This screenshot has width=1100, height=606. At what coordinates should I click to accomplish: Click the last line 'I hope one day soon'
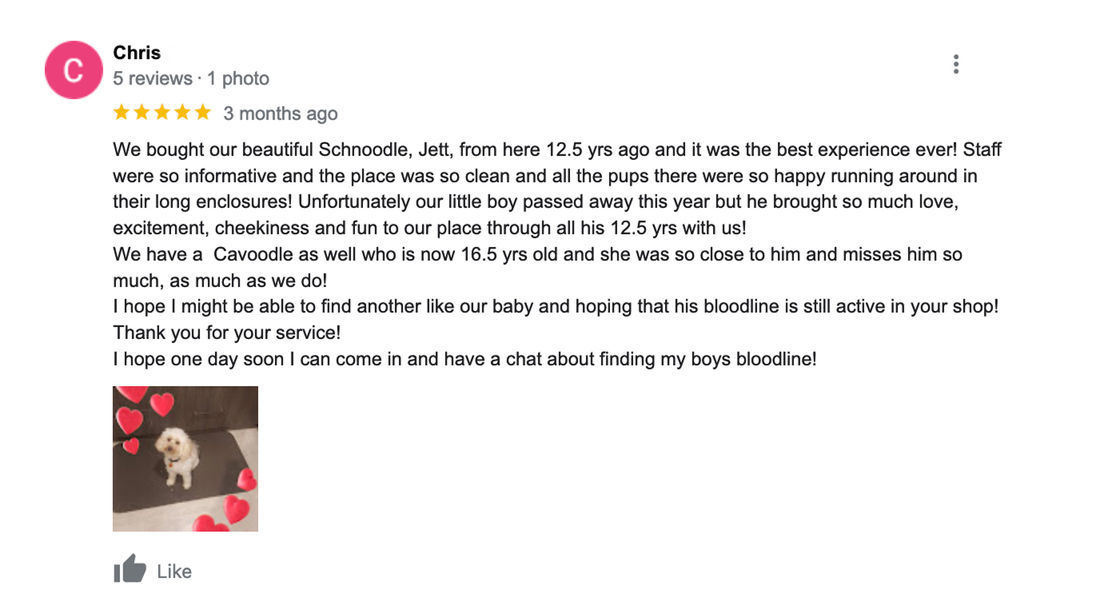[x=464, y=359]
